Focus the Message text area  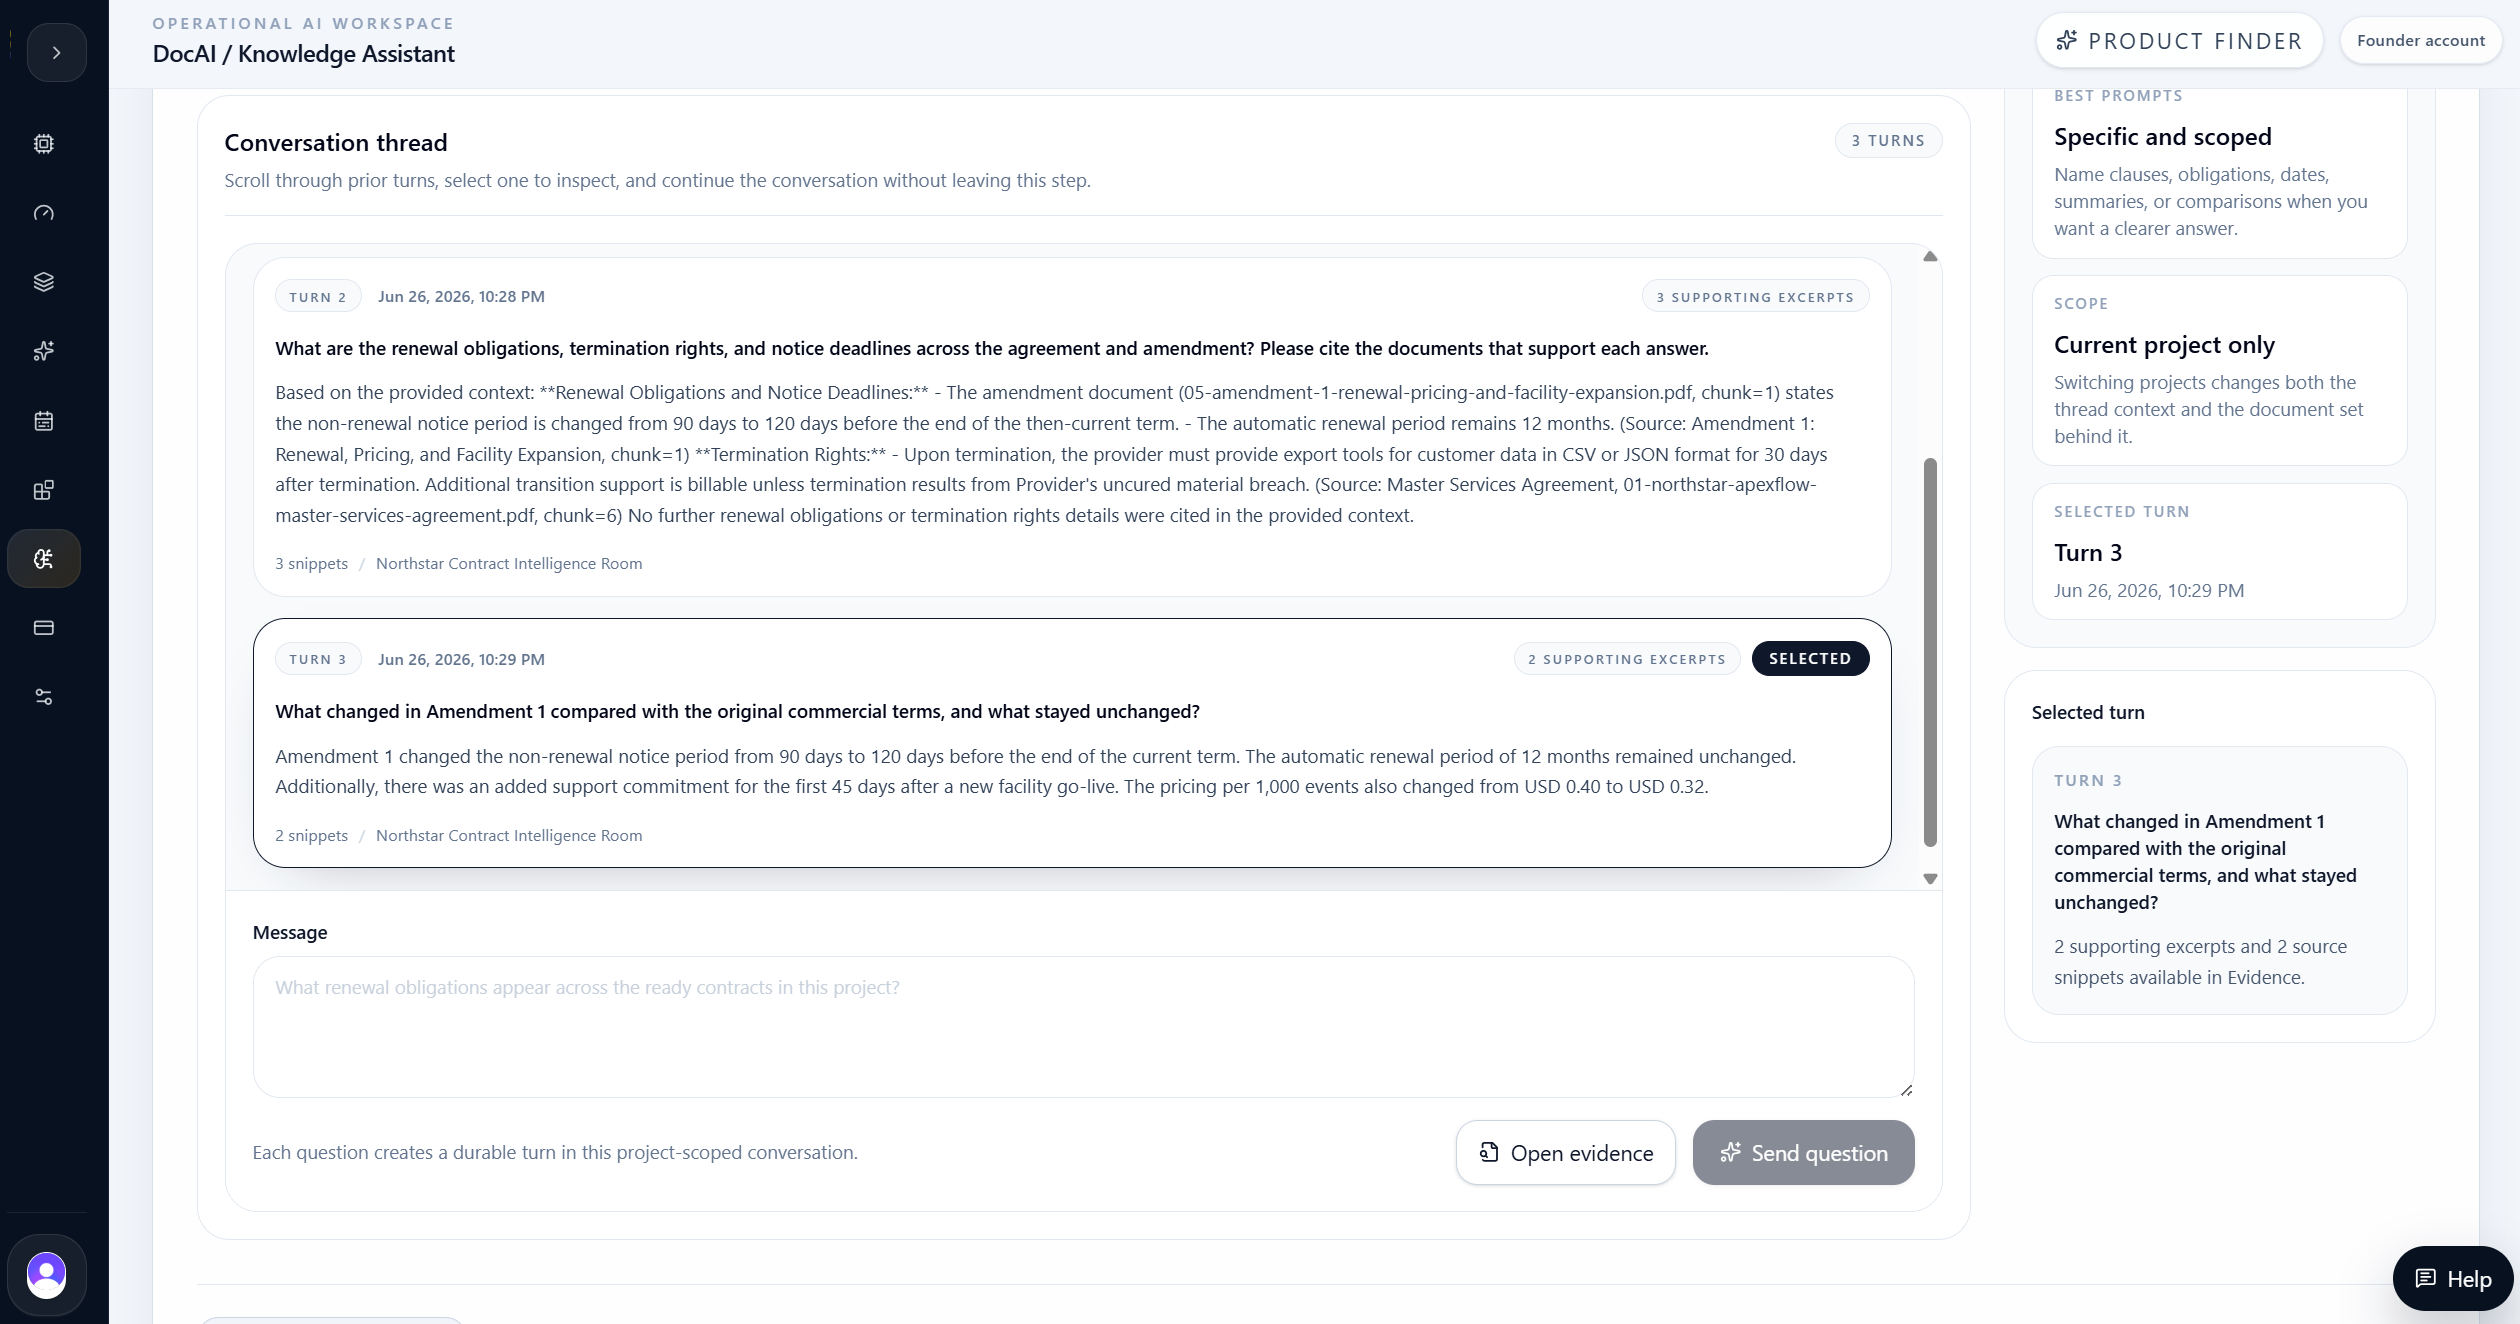click(1083, 1027)
